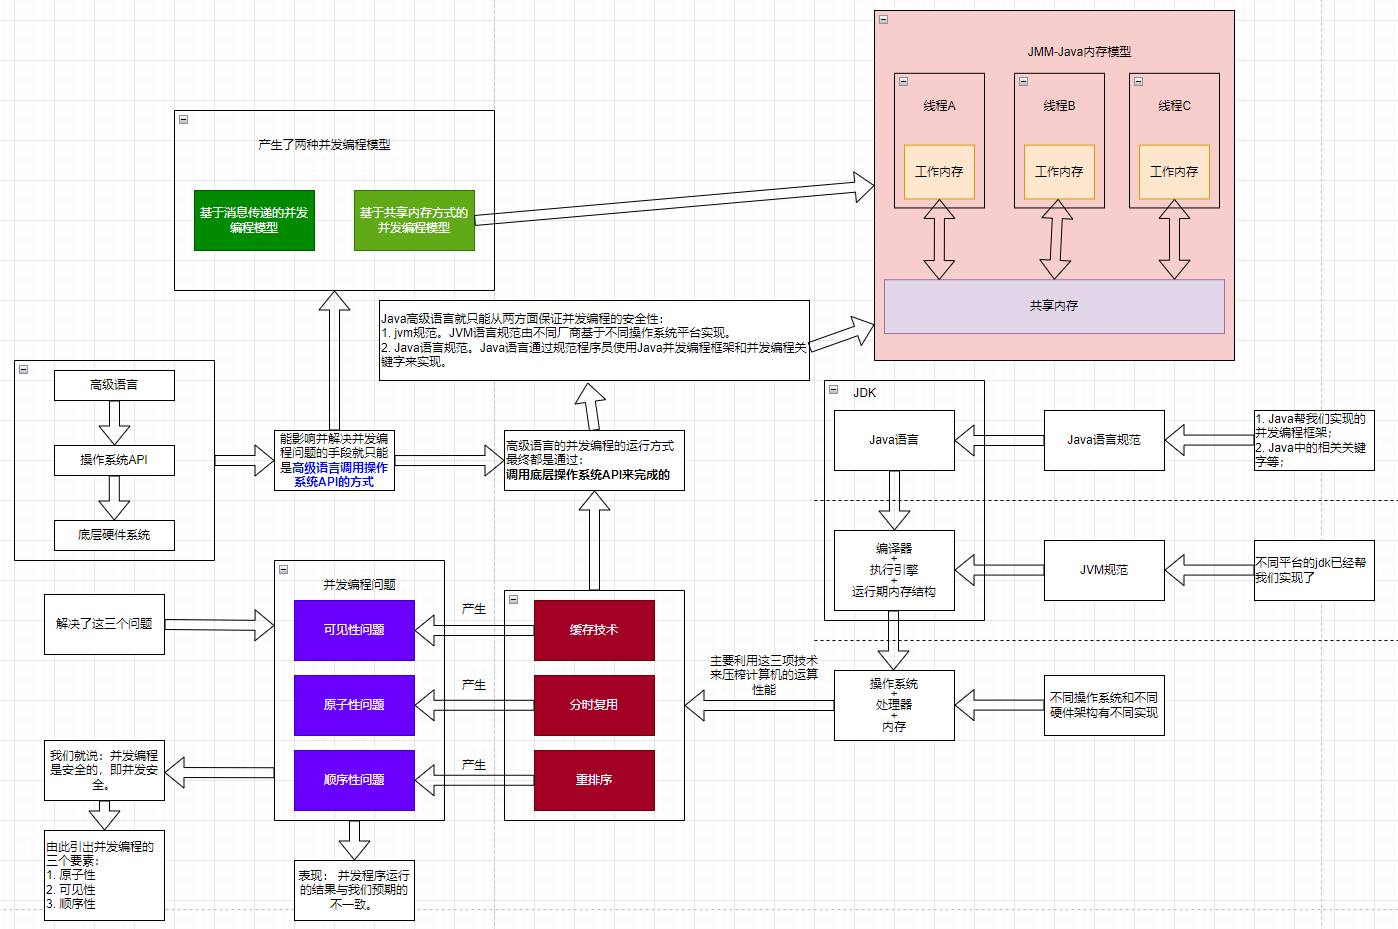Collapse the 线程C group
Viewport: 1398px width, 929px height.
(x=1138, y=82)
